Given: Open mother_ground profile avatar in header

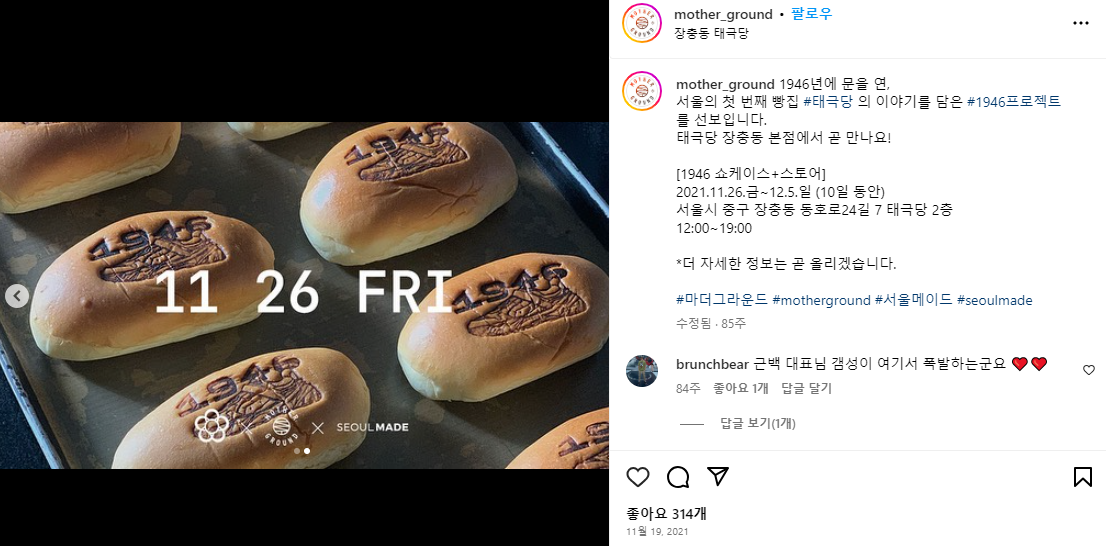Looking at the screenshot, I should coord(642,23).
